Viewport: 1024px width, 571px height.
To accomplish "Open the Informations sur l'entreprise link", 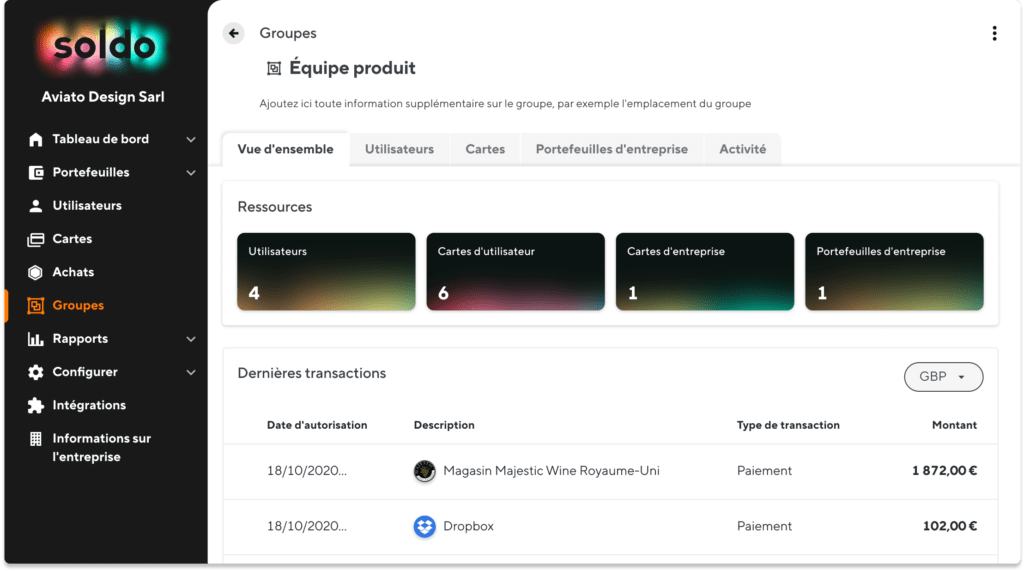I will pyautogui.click(x=101, y=448).
